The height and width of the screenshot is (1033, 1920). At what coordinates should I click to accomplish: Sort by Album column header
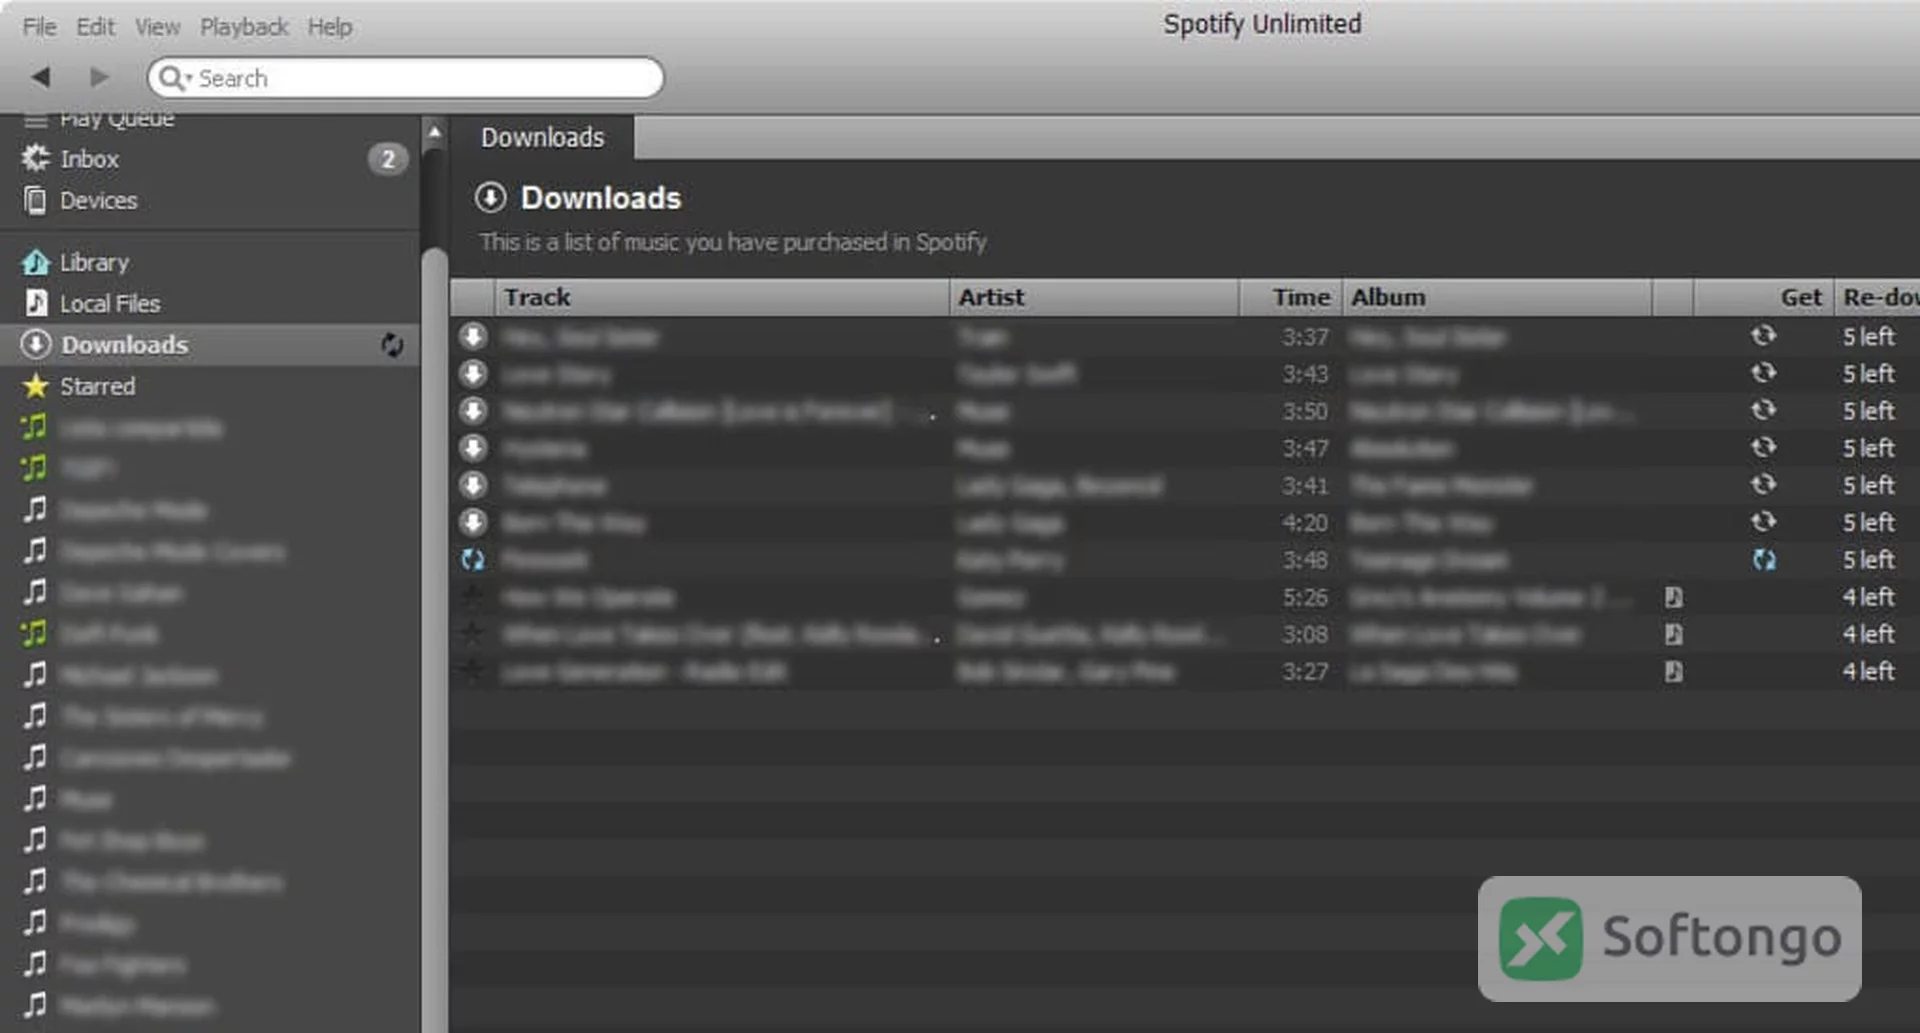1496,298
